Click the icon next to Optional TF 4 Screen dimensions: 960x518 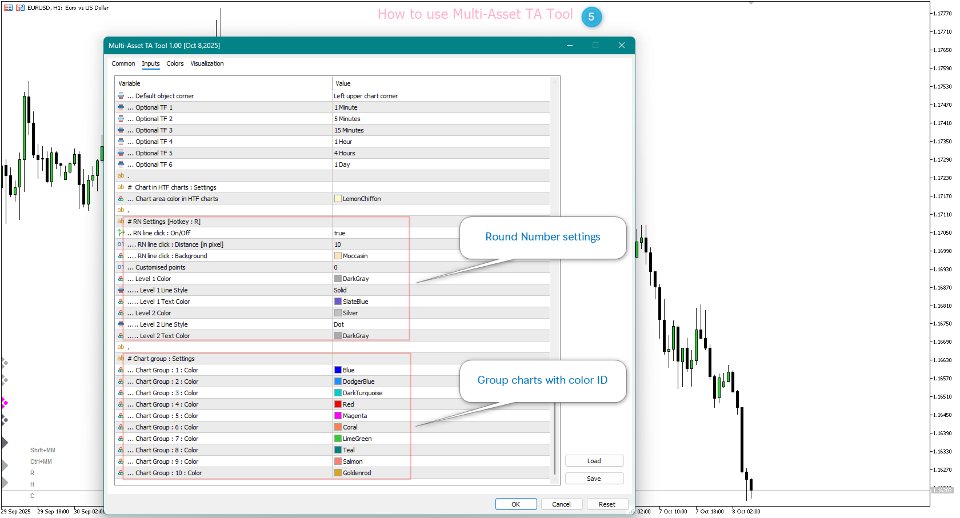pyautogui.click(x=121, y=141)
